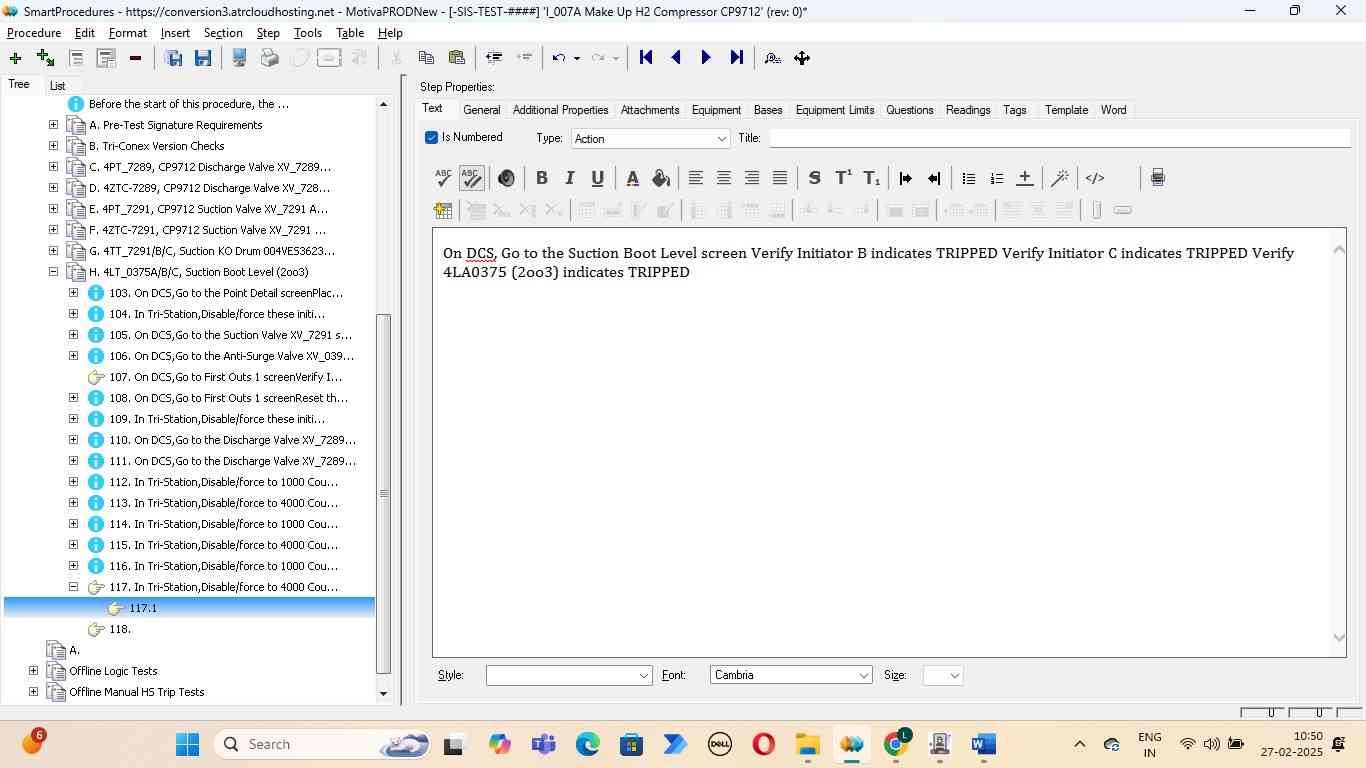The width and height of the screenshot is (1366, 768).
Task: Click the printer icon in main toolbar
Action: [x=269, y=58]
